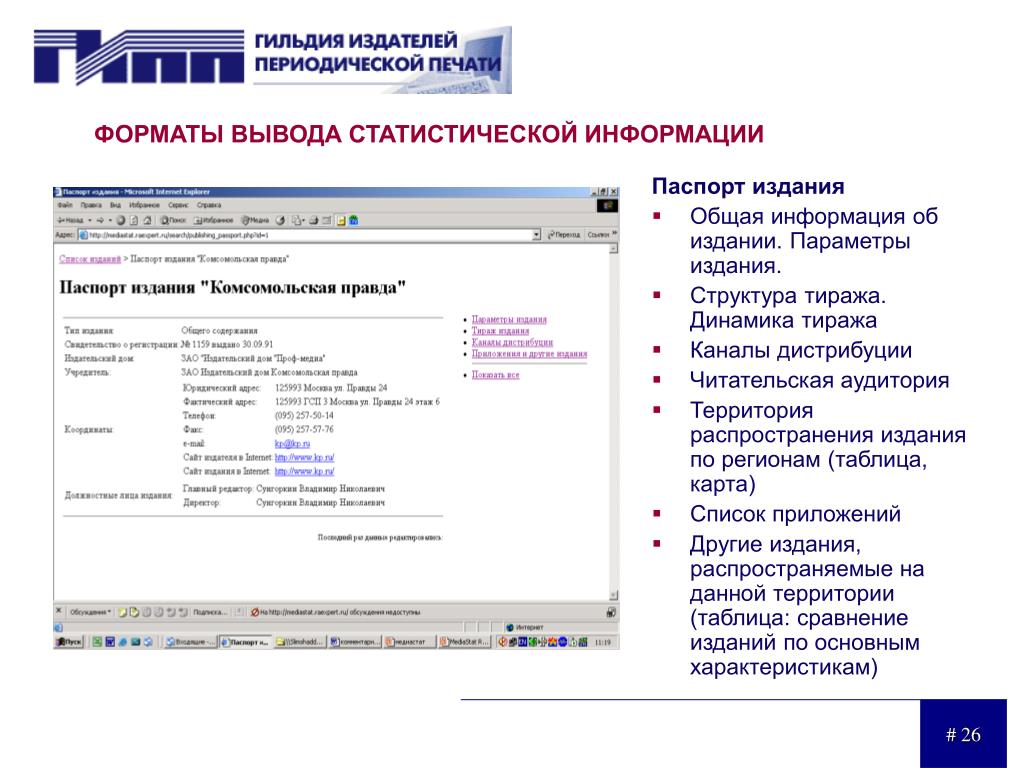The width and height of the screenshot is (1024, 768).
Task: Click the History icon in IE toolbar
Action: 280,220
